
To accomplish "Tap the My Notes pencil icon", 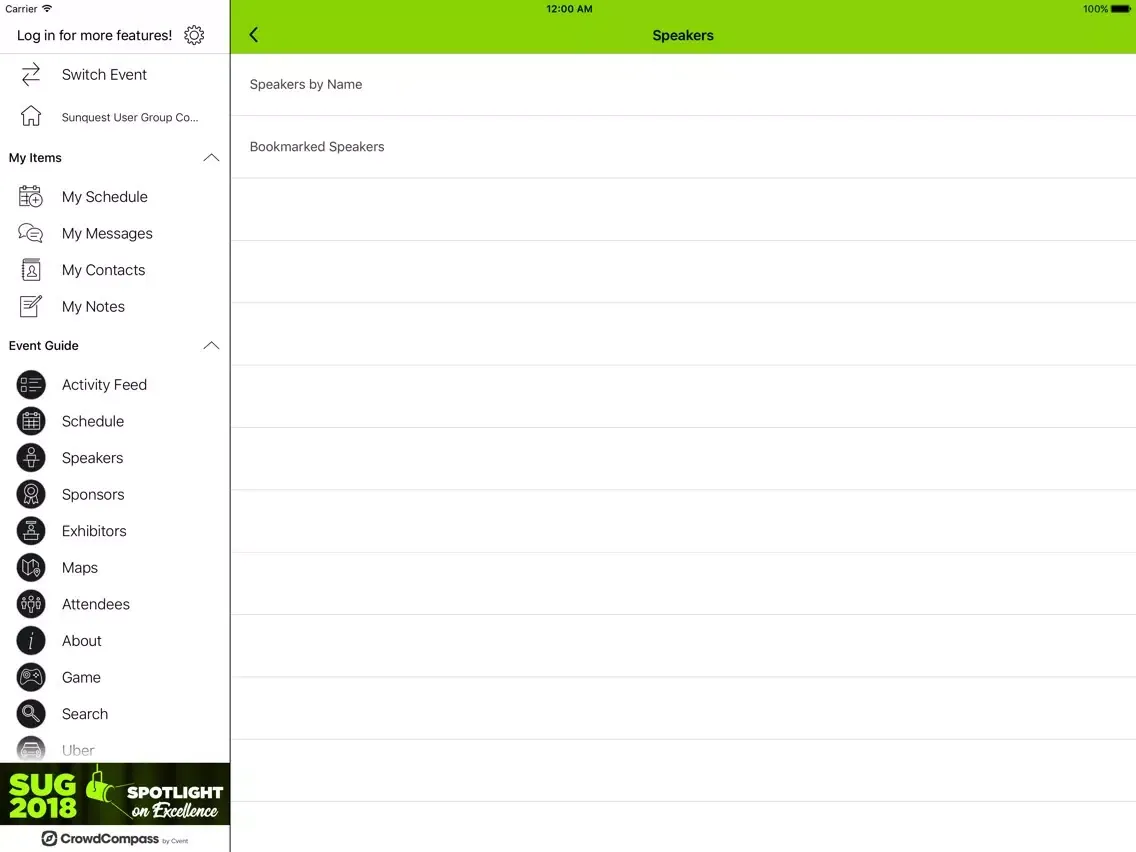I will [x=30, y=306].
